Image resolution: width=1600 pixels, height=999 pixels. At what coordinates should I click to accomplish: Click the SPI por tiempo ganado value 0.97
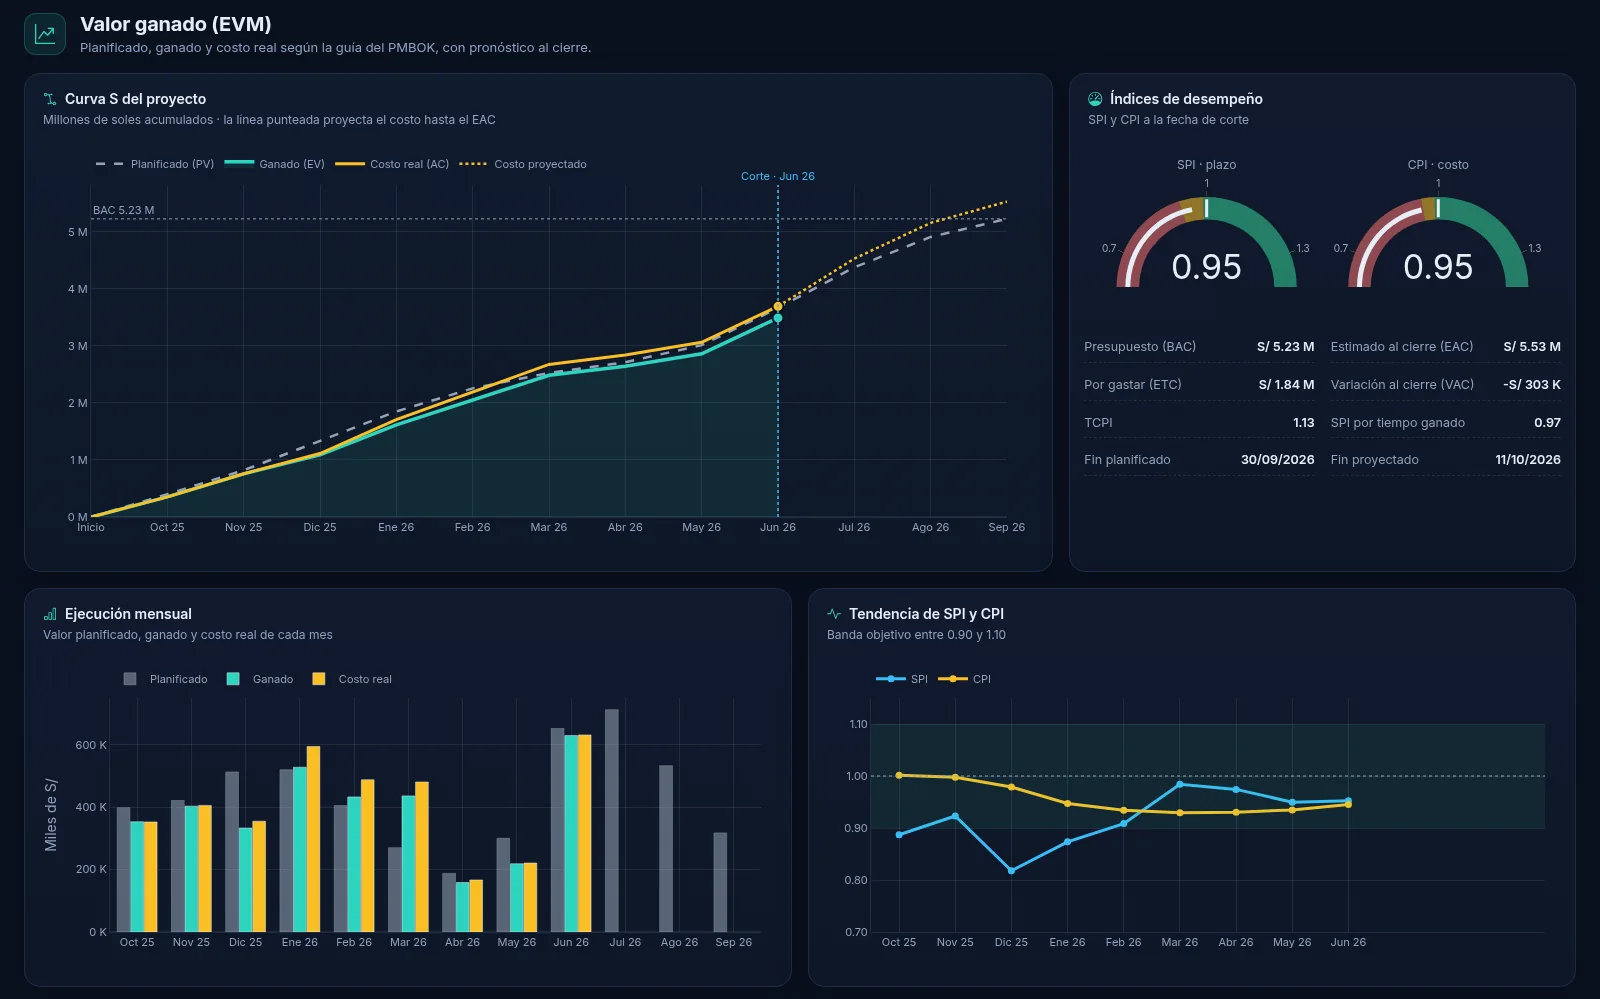[1547, 423]
